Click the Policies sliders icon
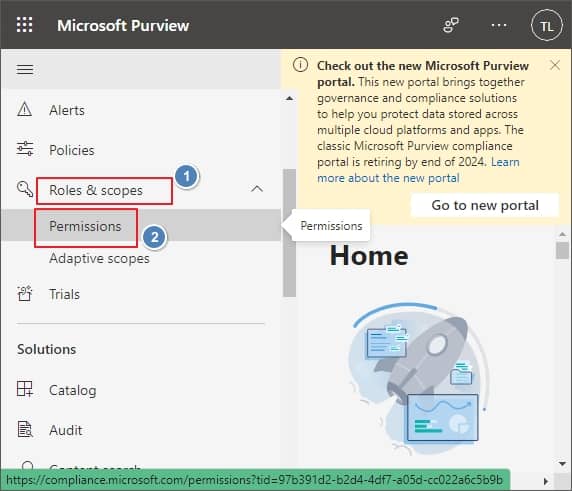The image size is (572, 491). point(25,149)
